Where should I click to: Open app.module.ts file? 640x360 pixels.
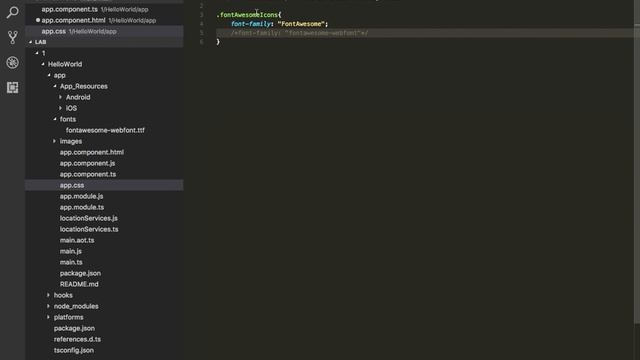tap(82, 207)
